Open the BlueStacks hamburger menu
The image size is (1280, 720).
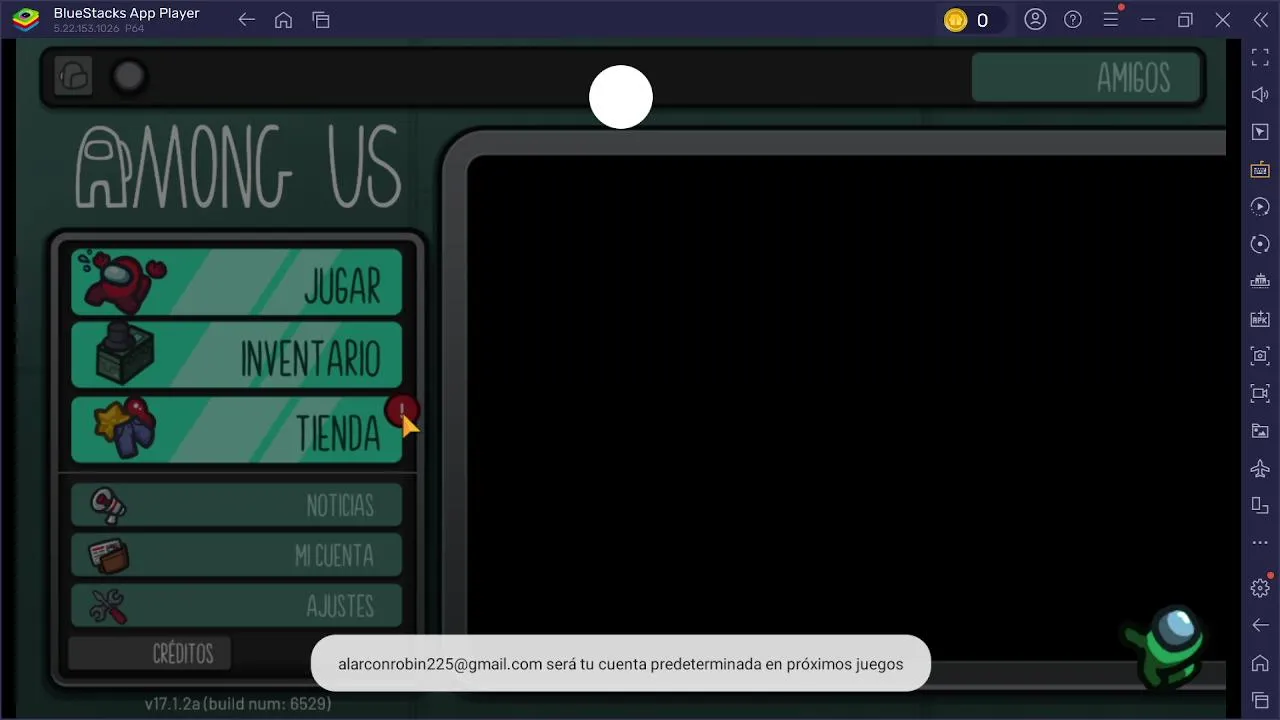click(x=1111, y=20)
